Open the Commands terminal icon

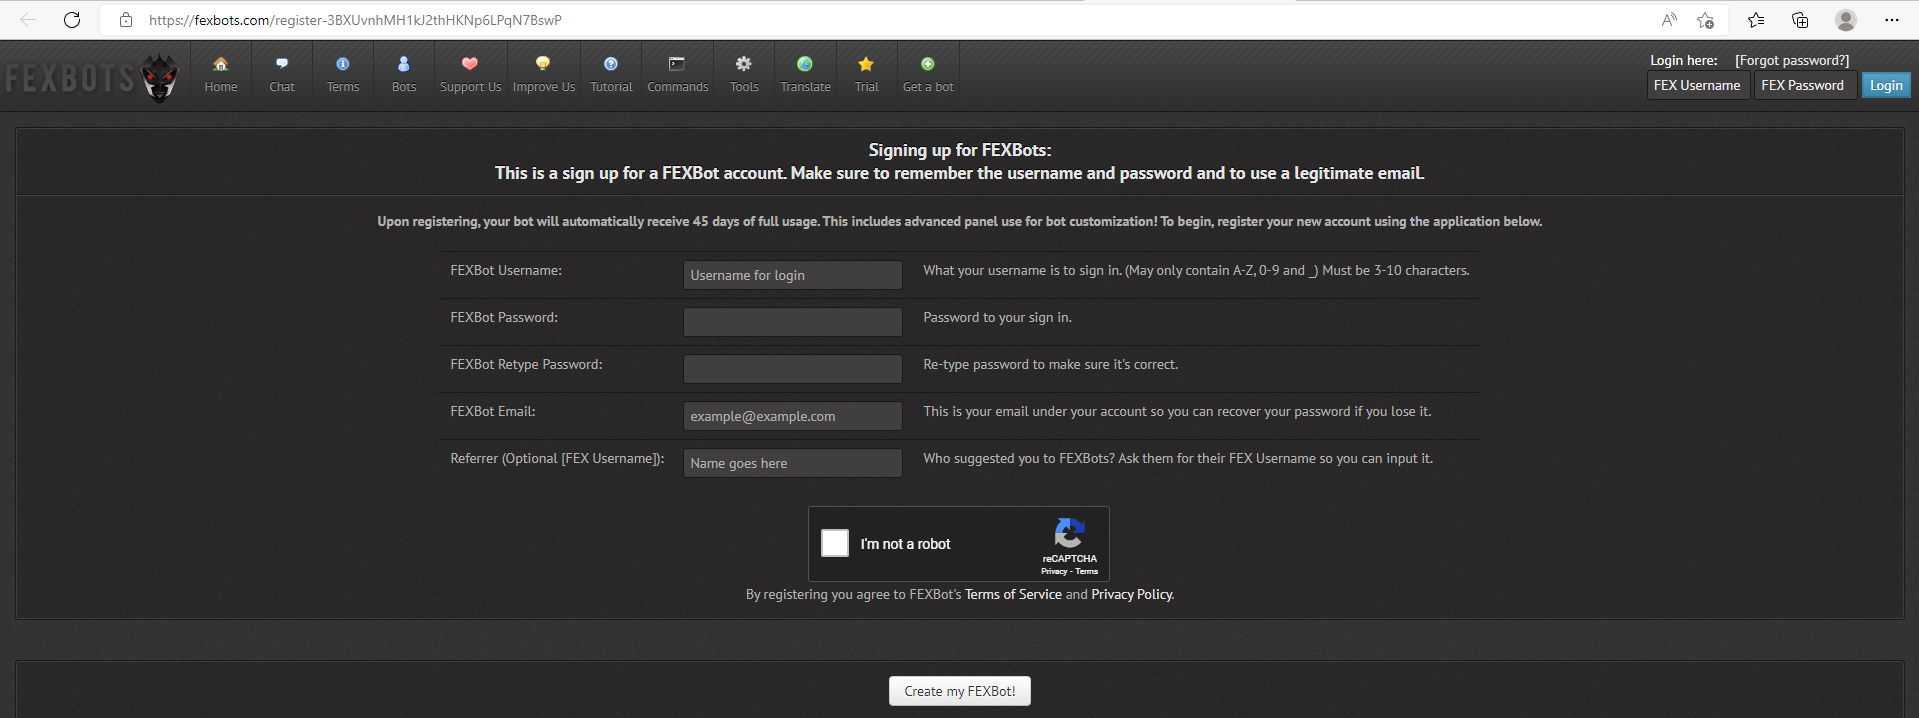(x=677, y=64)
